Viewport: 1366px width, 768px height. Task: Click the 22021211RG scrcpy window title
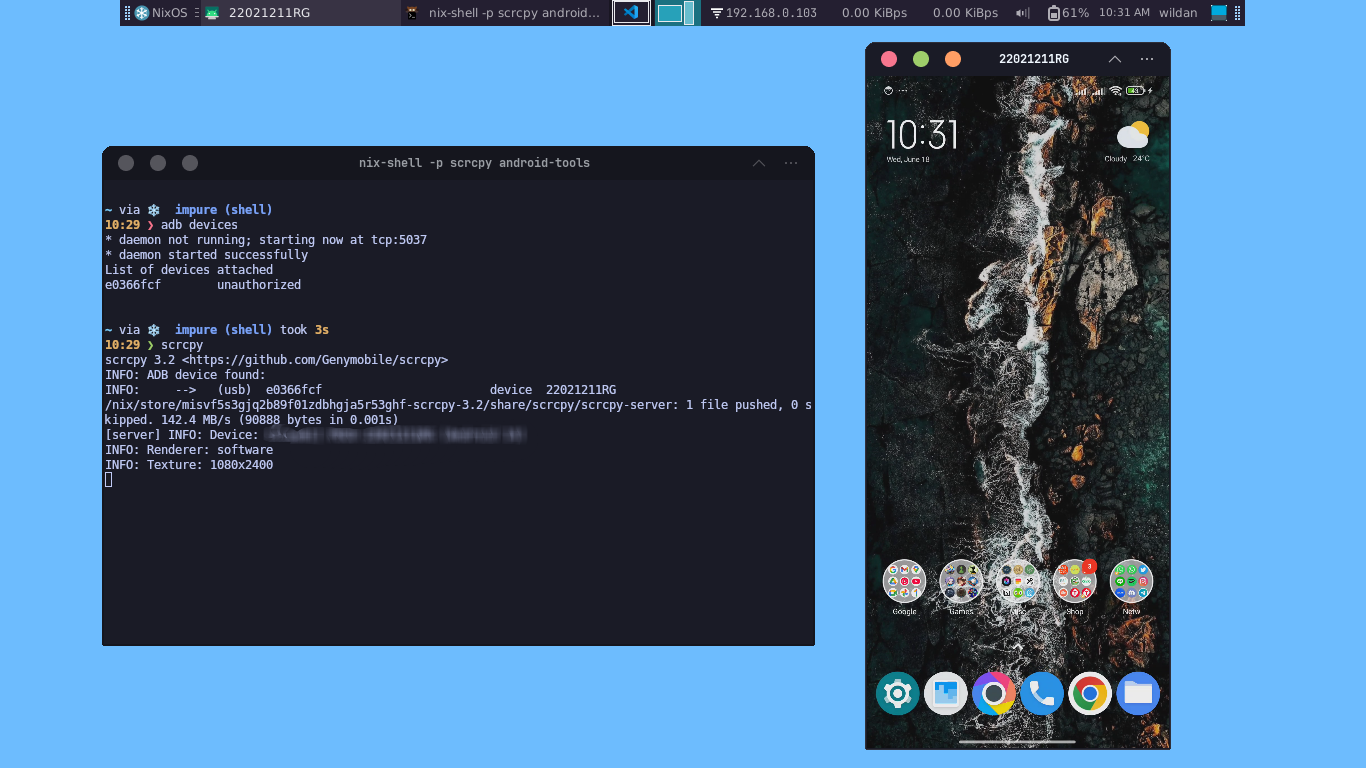[x=1034, y=59]
